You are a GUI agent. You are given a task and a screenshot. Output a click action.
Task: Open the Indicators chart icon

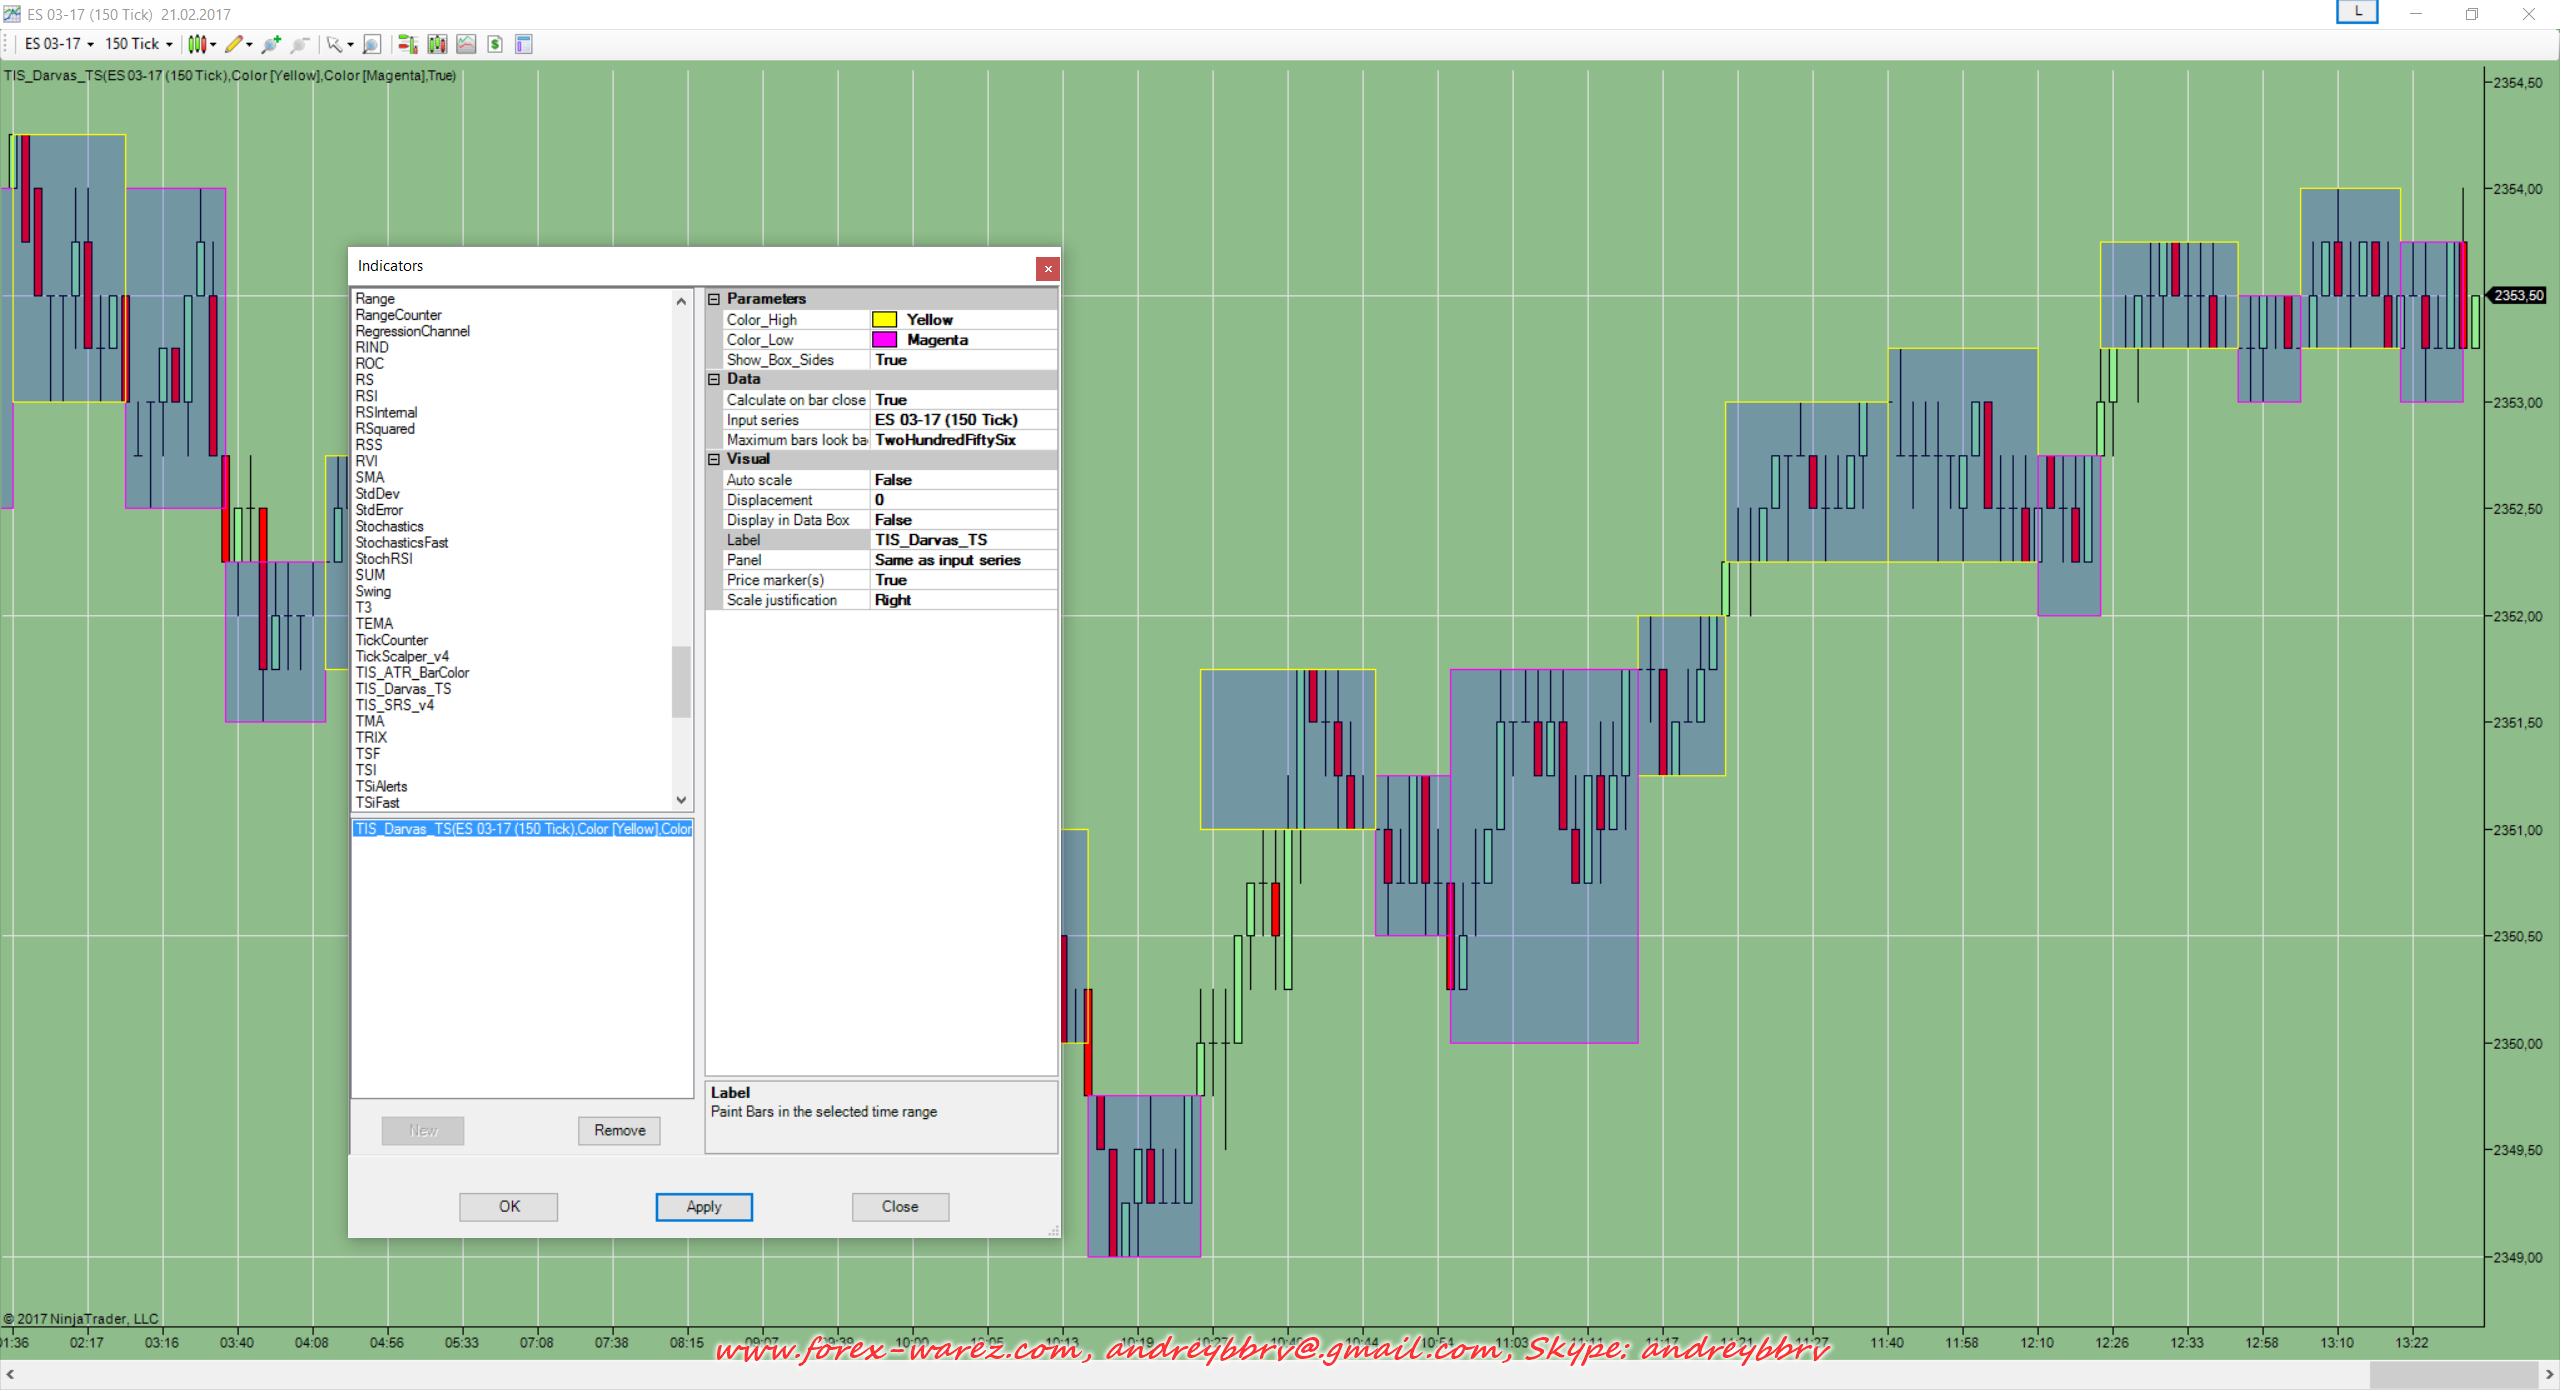coord(466,44)
